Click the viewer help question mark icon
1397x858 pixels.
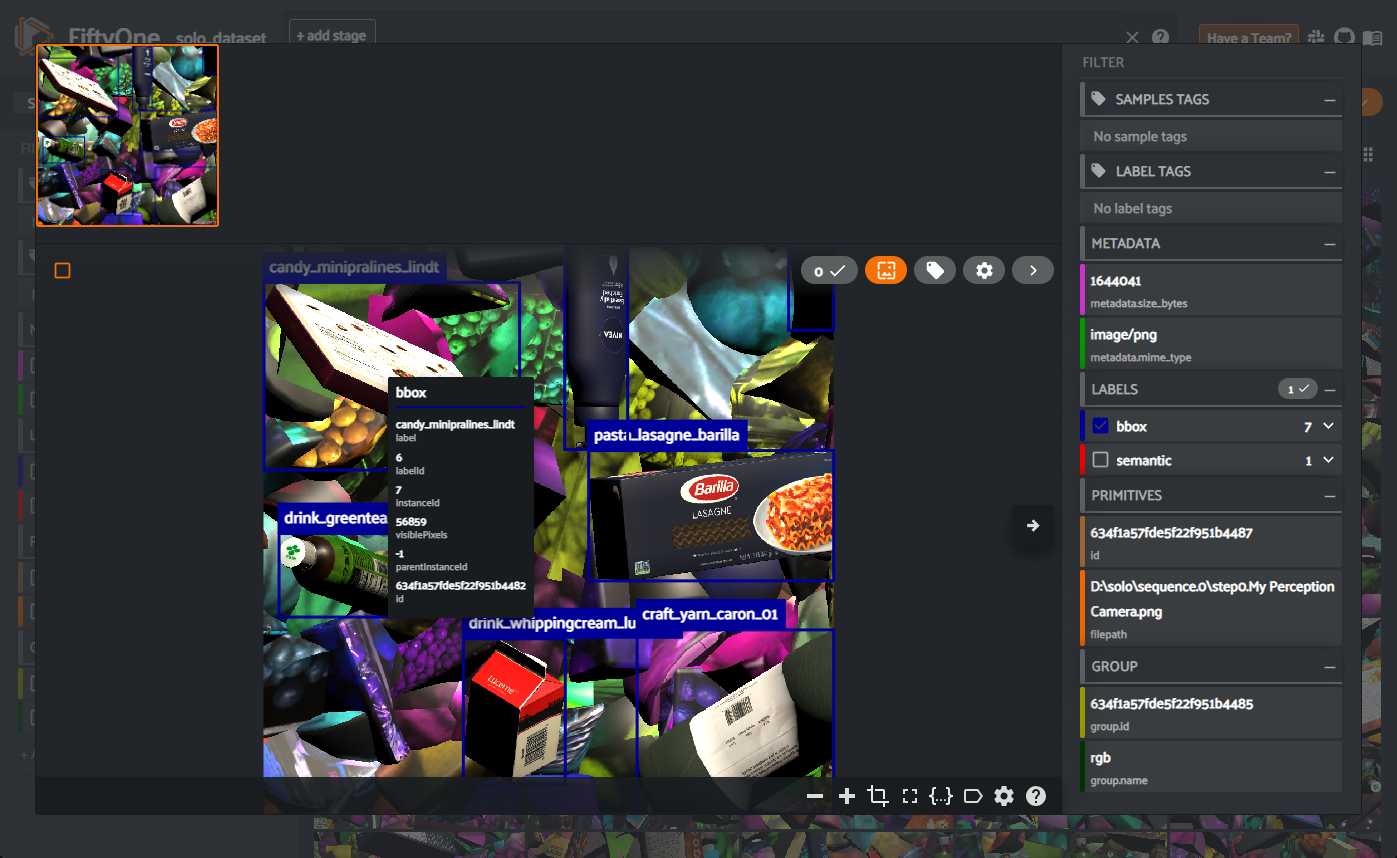coord(1036,796)
